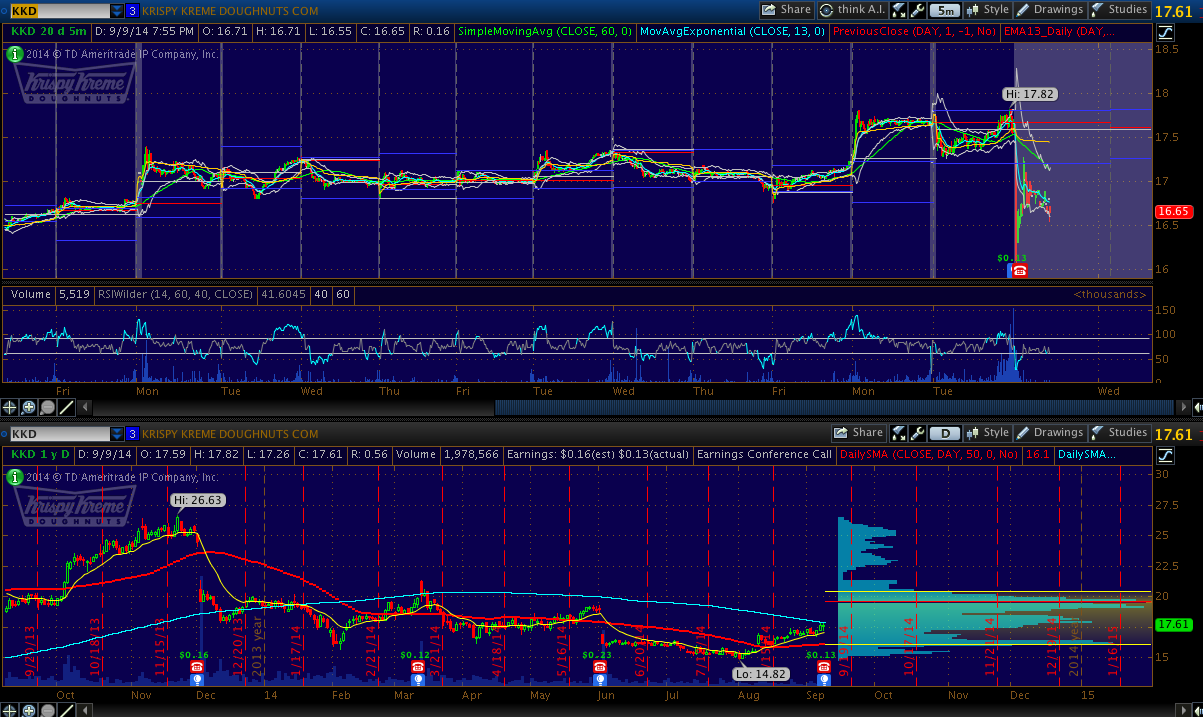Open the Studies menu in top chart

(1119, 10)
